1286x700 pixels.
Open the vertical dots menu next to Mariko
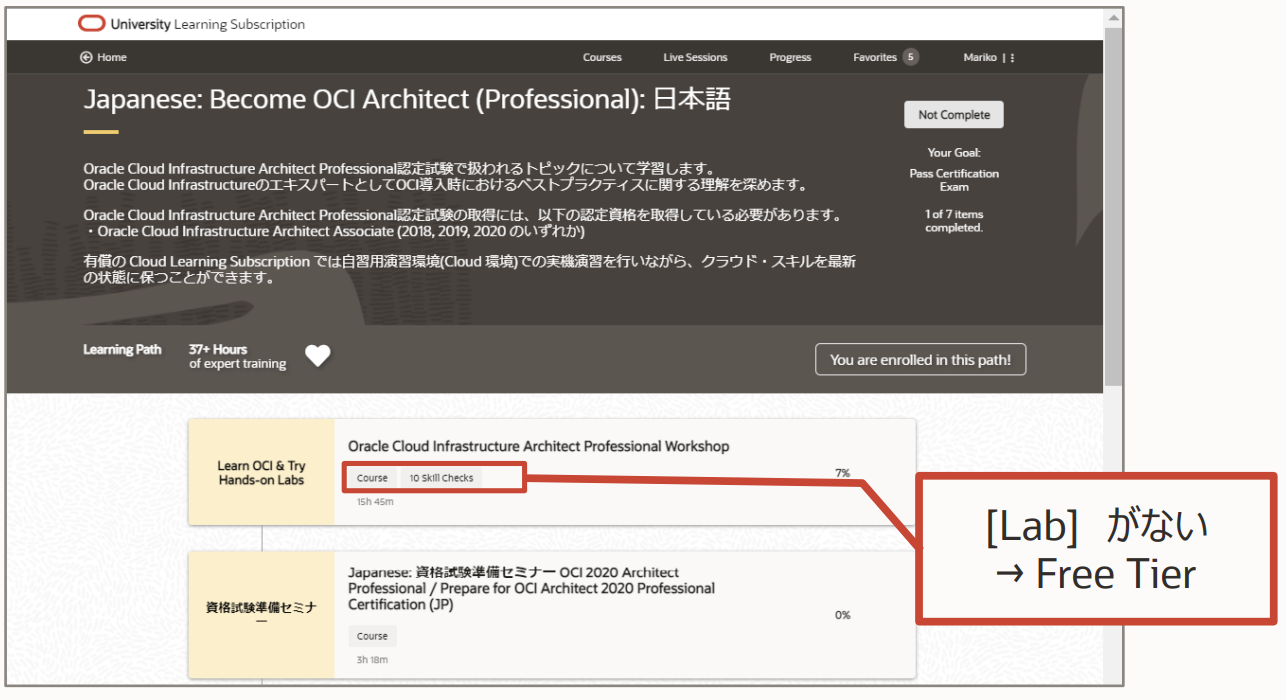click(x=1012, y=58)
